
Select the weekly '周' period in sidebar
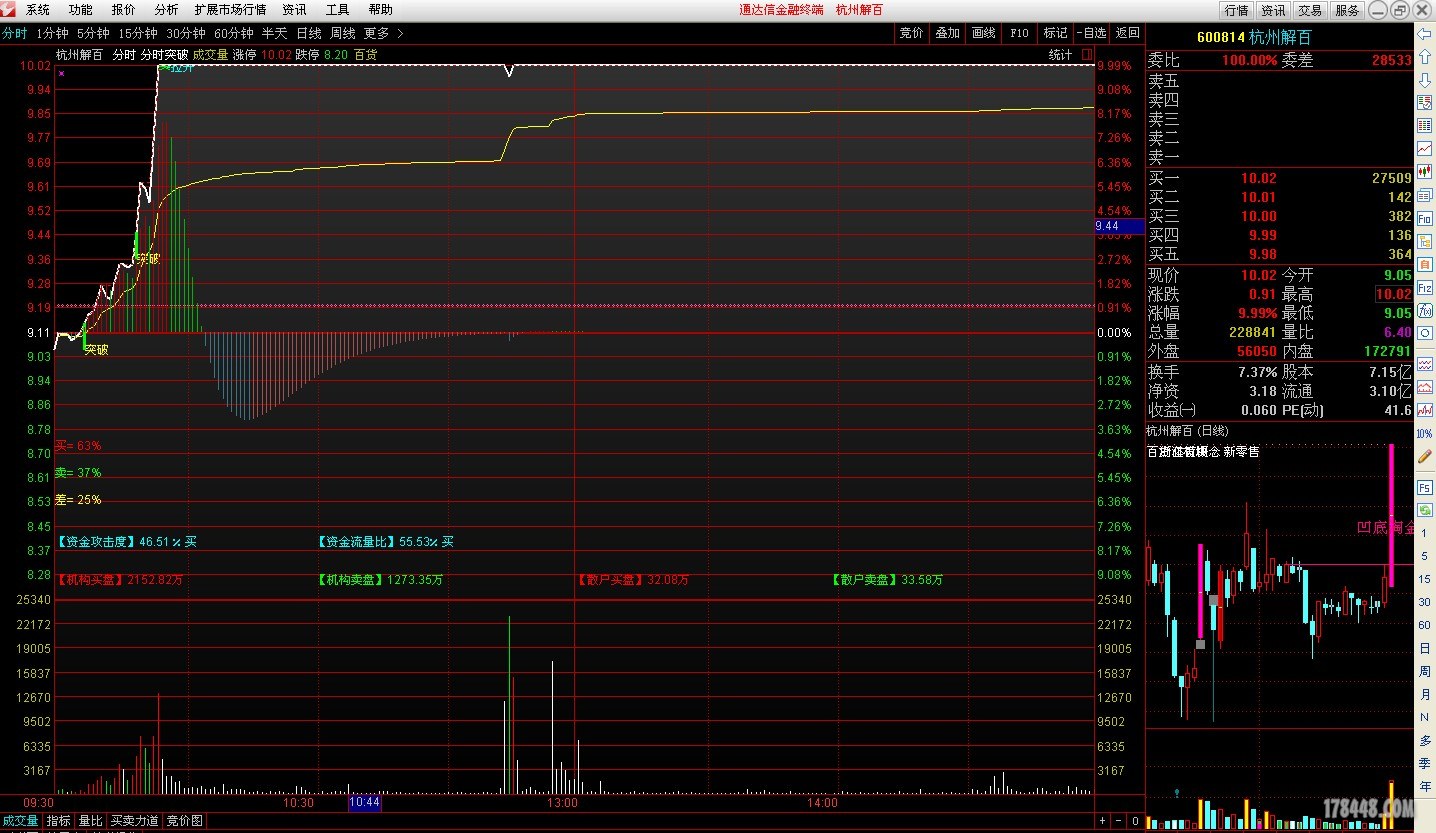click(x=1424, y=671)
